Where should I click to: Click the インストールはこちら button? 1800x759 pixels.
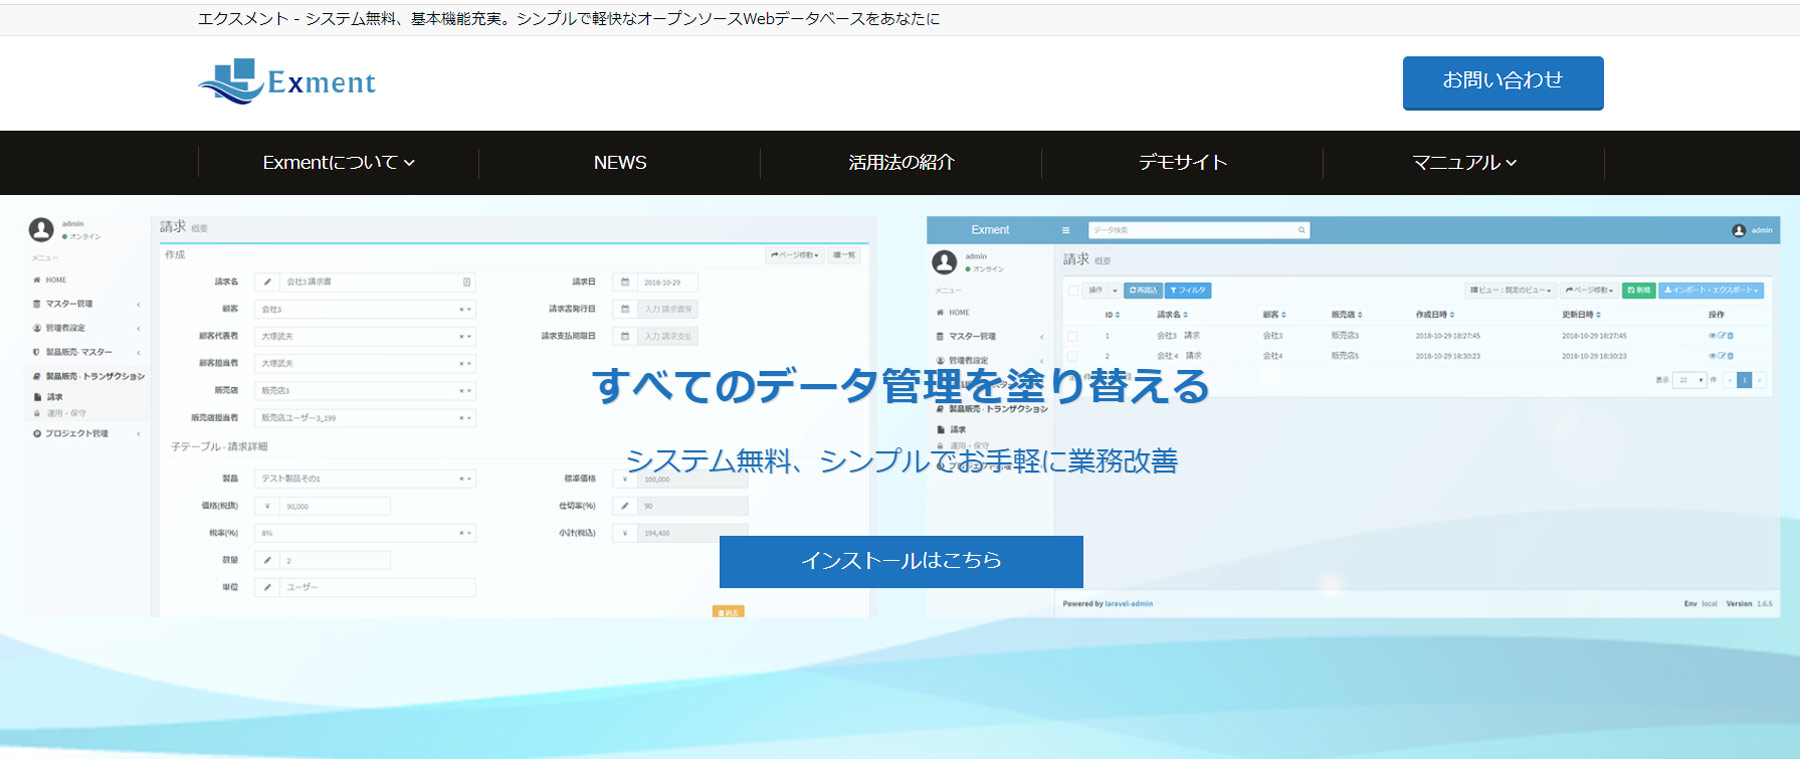pyautogui.click(x=901, y=561)
